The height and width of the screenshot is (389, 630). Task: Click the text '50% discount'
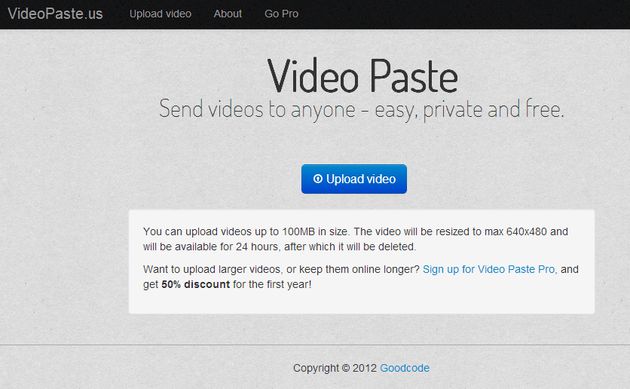tap(196, 285)
